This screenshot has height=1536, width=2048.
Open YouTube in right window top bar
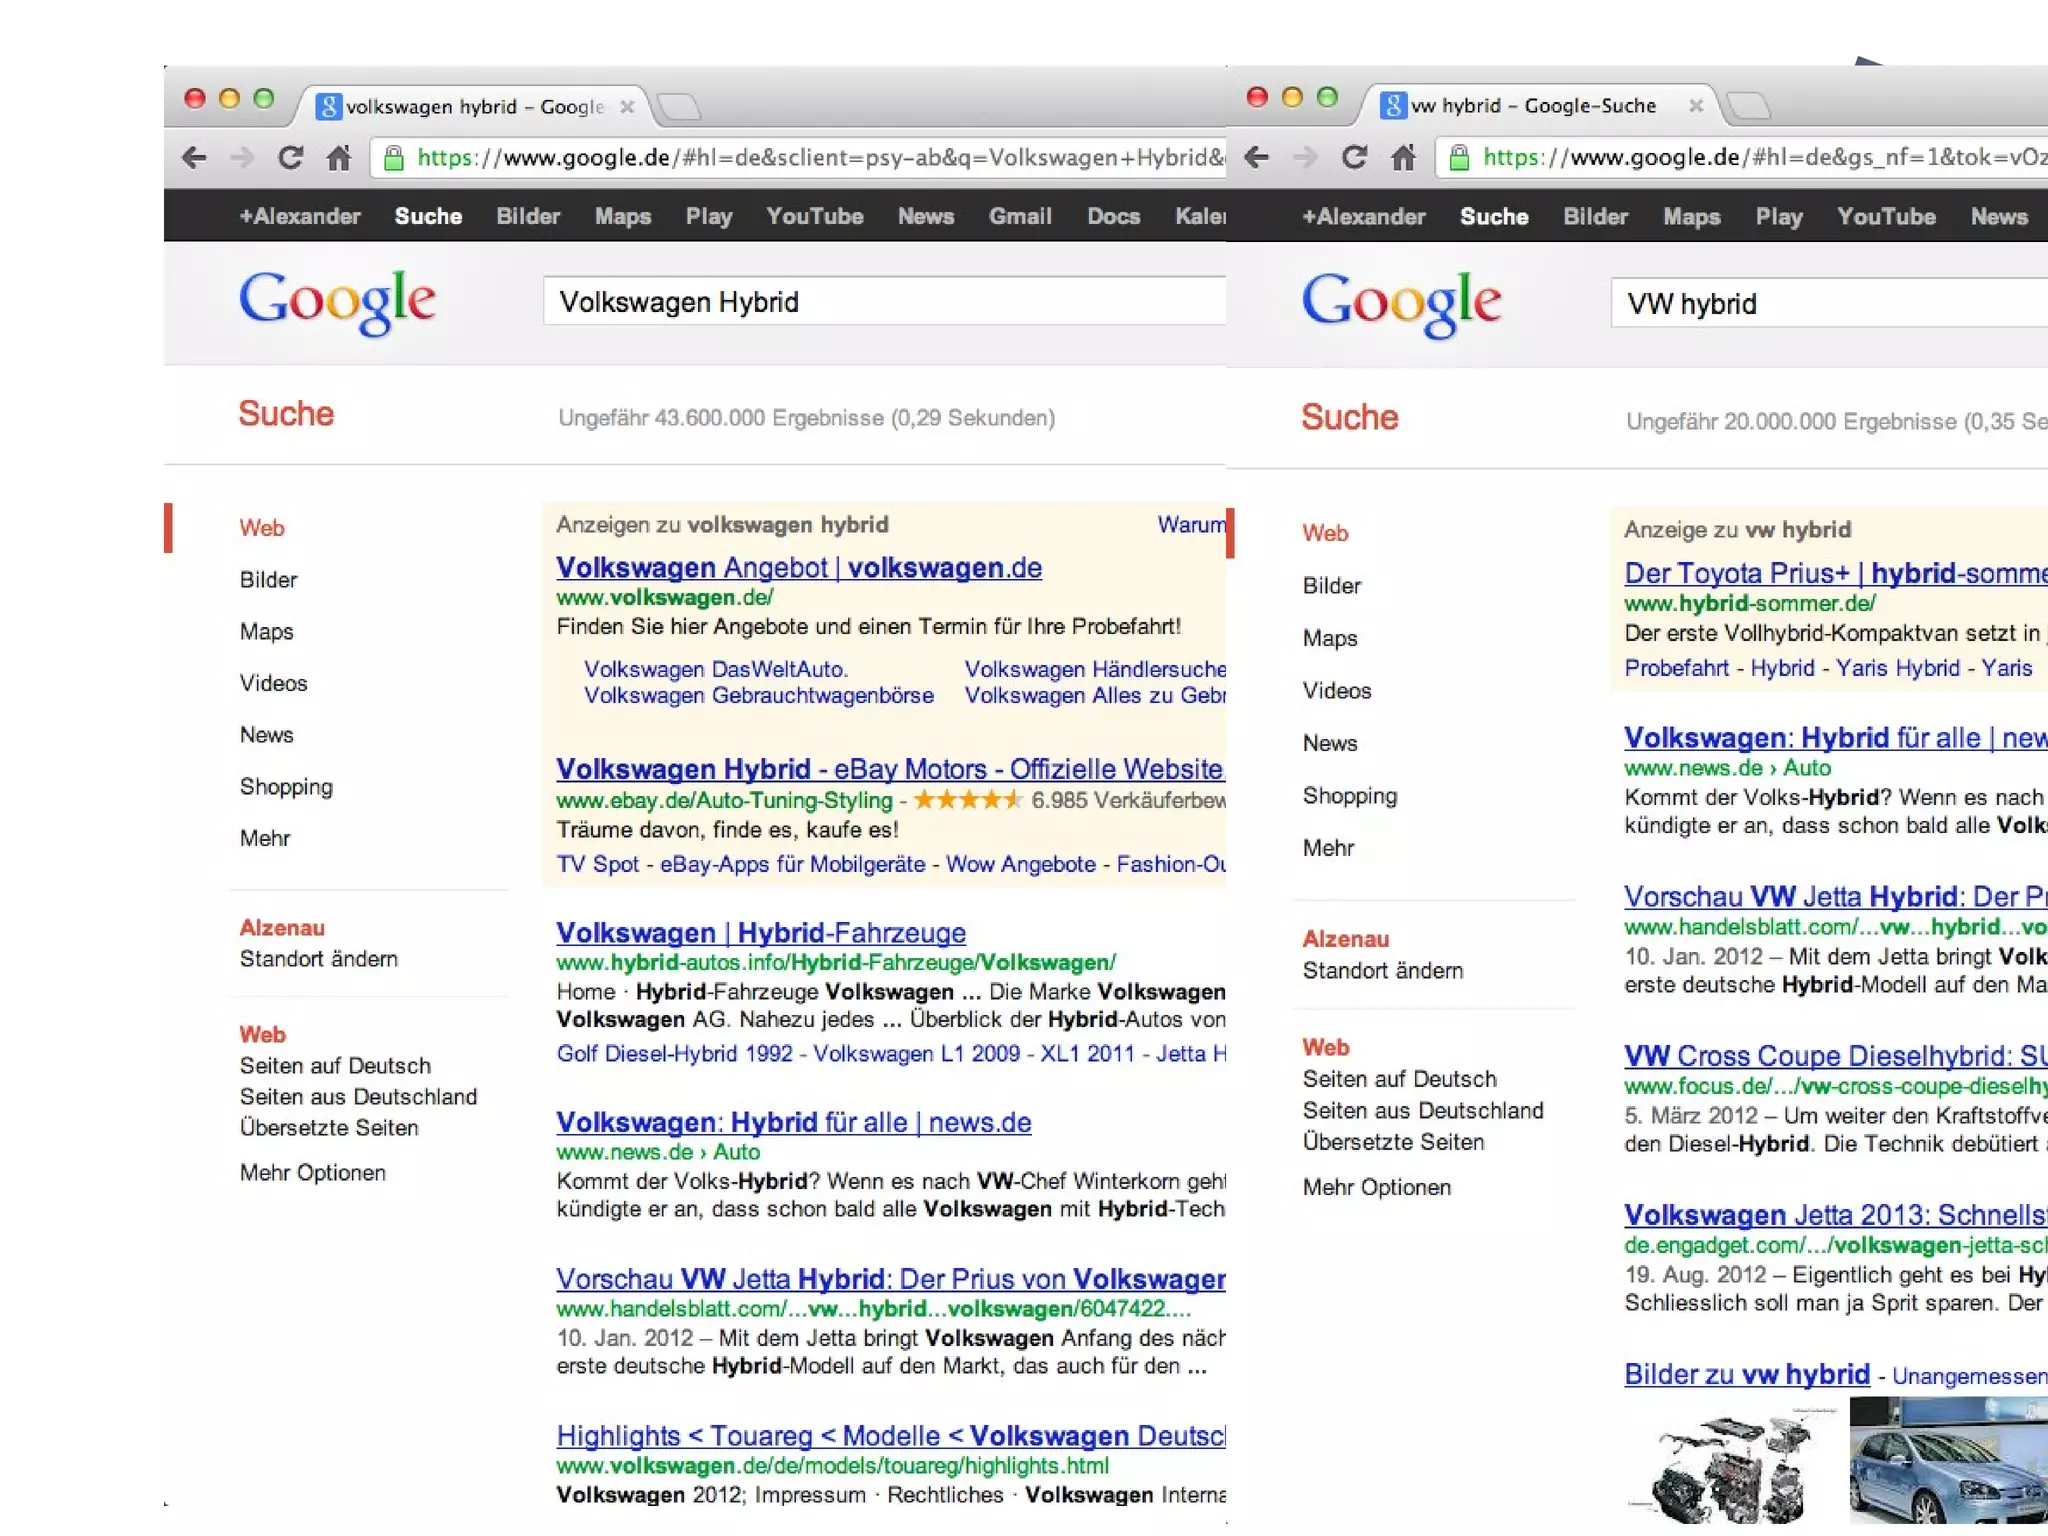click(1886, 217)
